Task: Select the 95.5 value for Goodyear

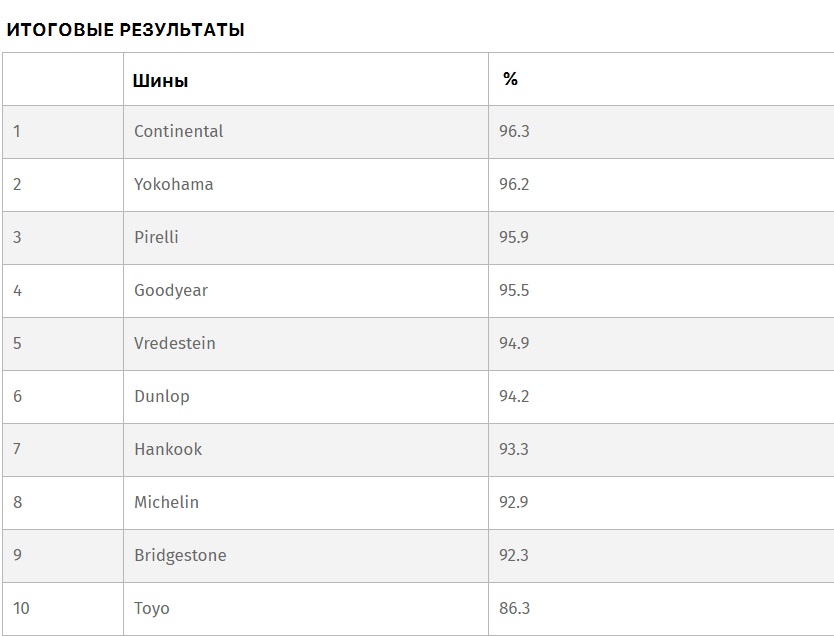Action: [x=514, y=290]
